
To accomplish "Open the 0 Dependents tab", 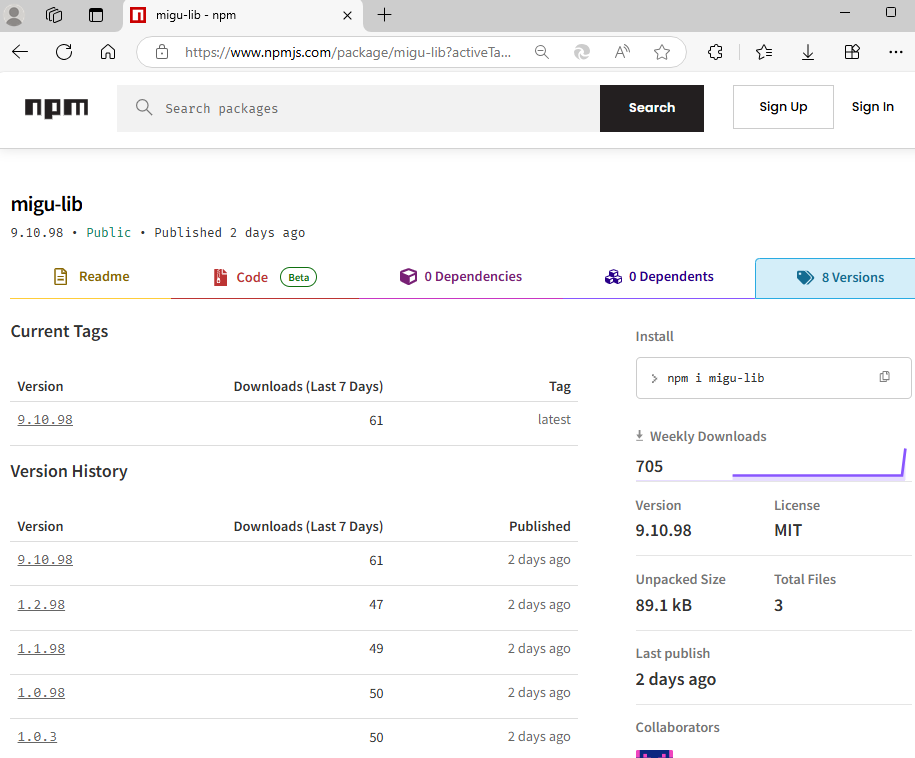I will [x=659, y=277].
